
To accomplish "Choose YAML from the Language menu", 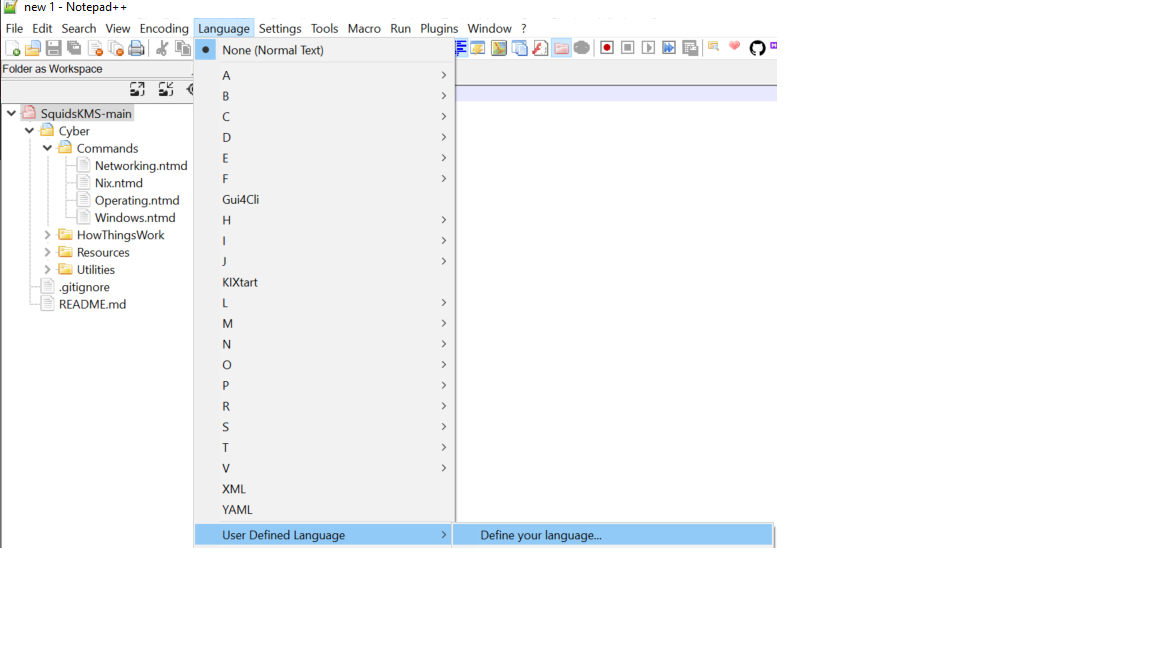I will pos(237,510).
